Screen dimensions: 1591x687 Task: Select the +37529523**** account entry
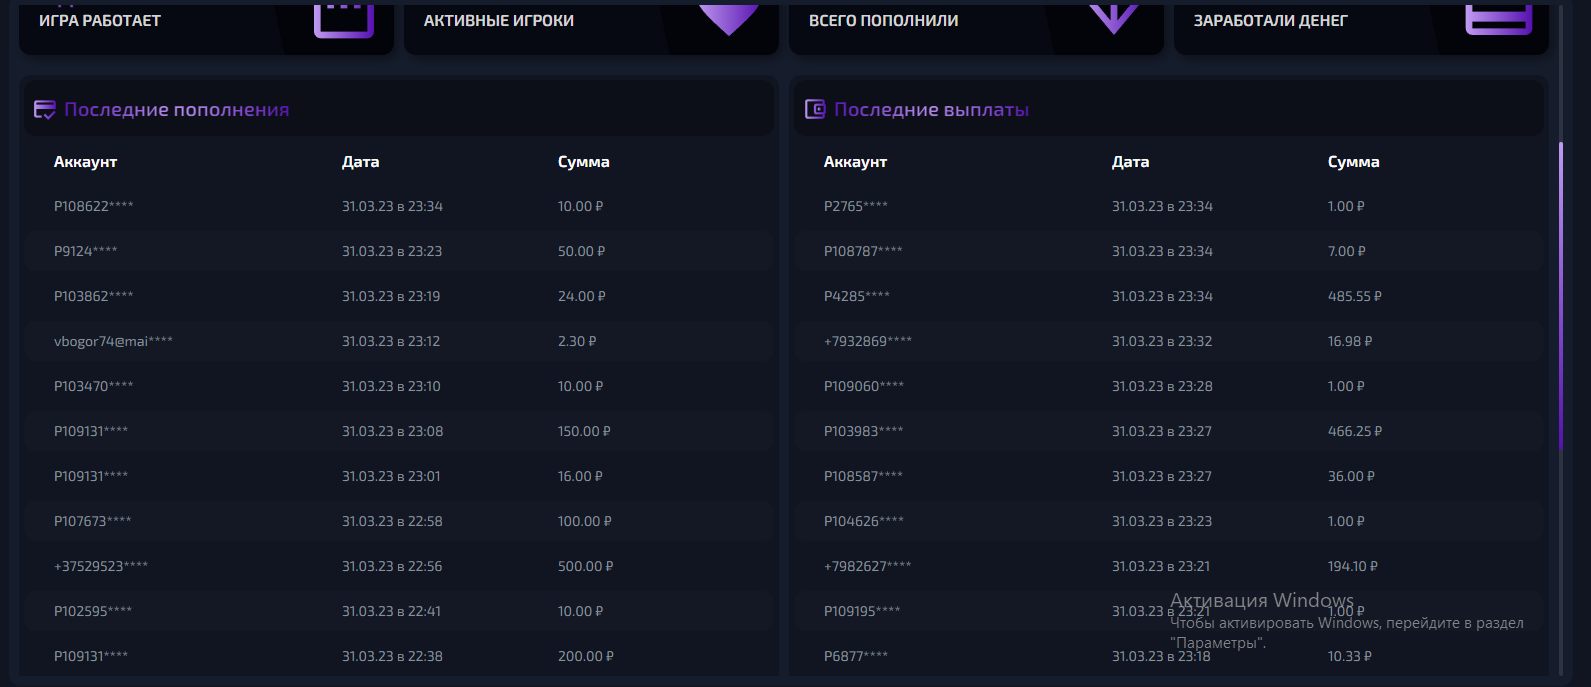click(x=101, y=566)
